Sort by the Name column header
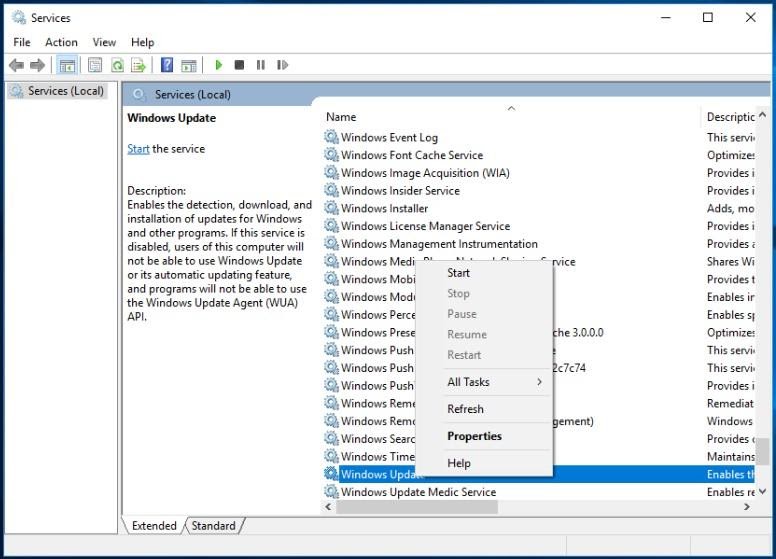The height and width of the screenshot is (559, 776). (510, 117)
